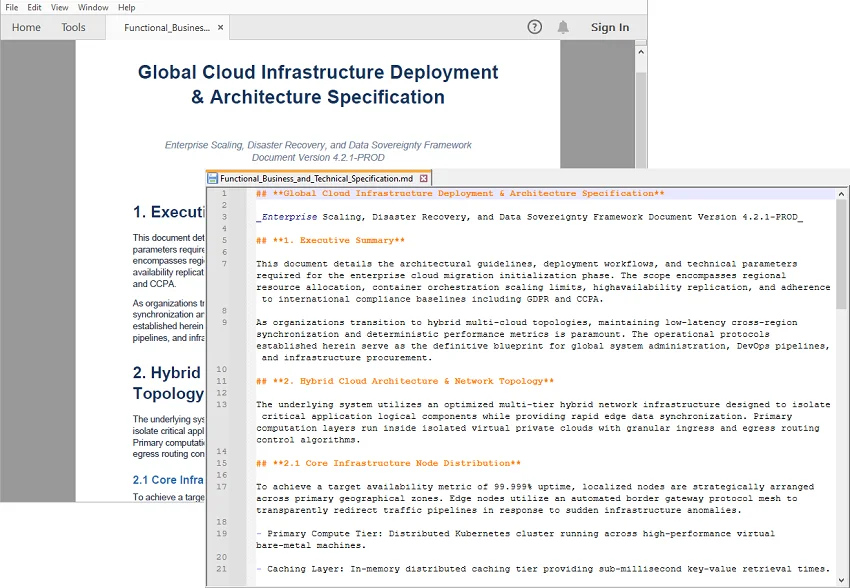Click the editor scroll up arrow
This screenshot has height=588, width=850.
(841, 194)
